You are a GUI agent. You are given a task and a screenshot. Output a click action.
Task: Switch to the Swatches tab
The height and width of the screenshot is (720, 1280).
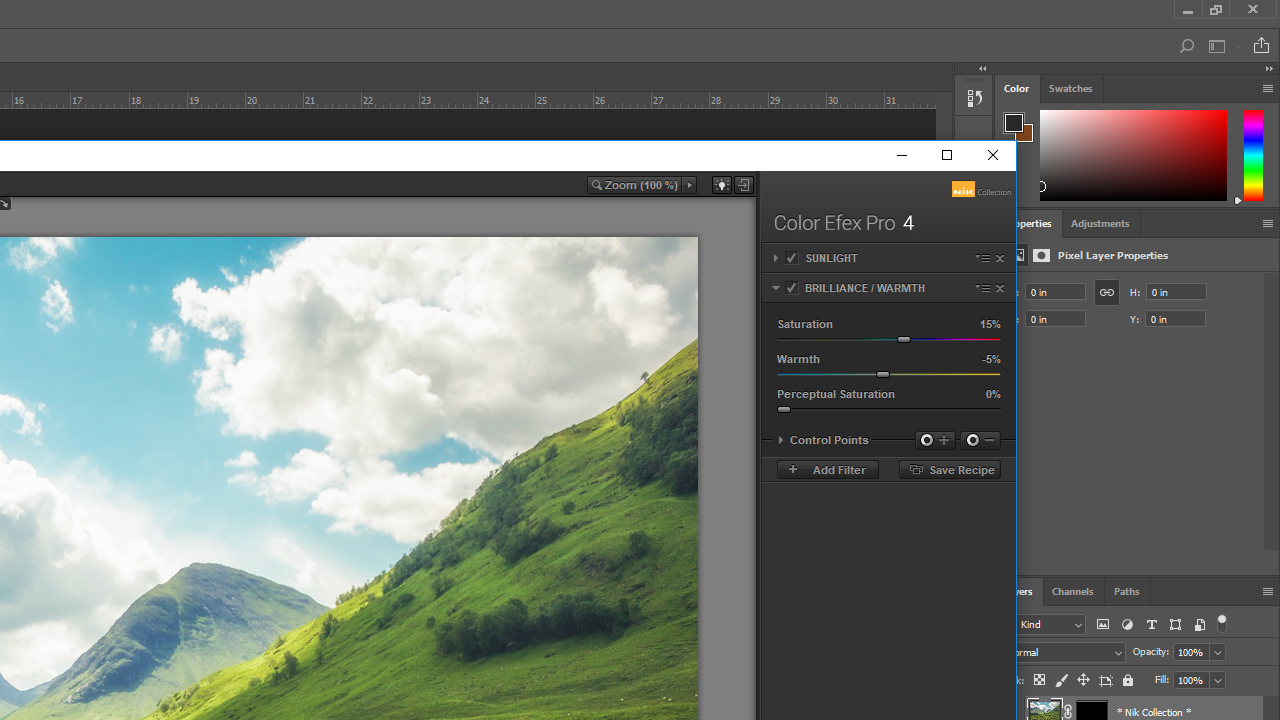tap(1070, 89)
